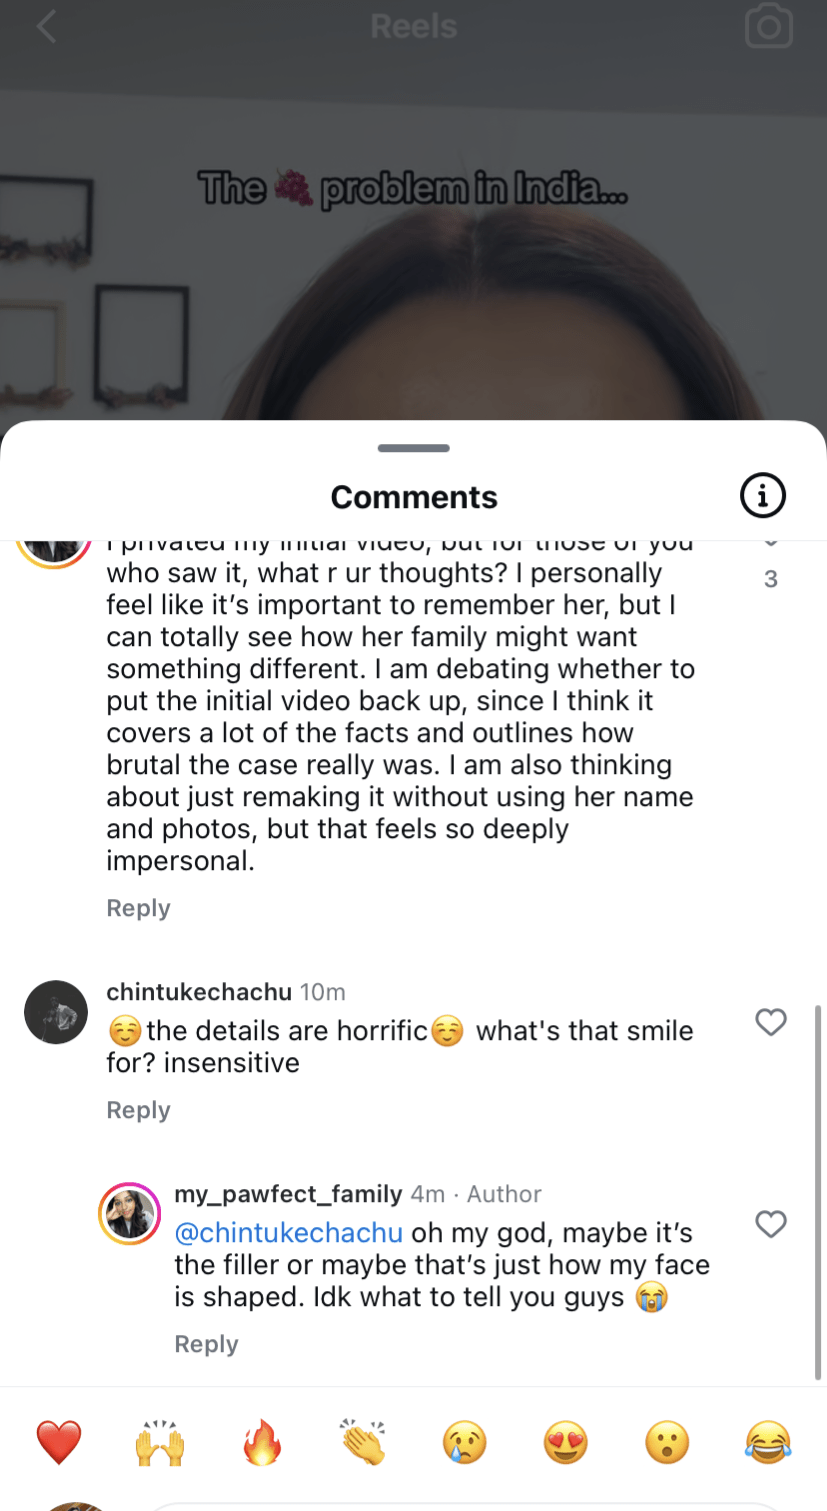The width and height of the screenshot is (827, 1511).
Task: Tap the comments sheet drag handle
Action: pyautogui.click(x=414, y=448)
